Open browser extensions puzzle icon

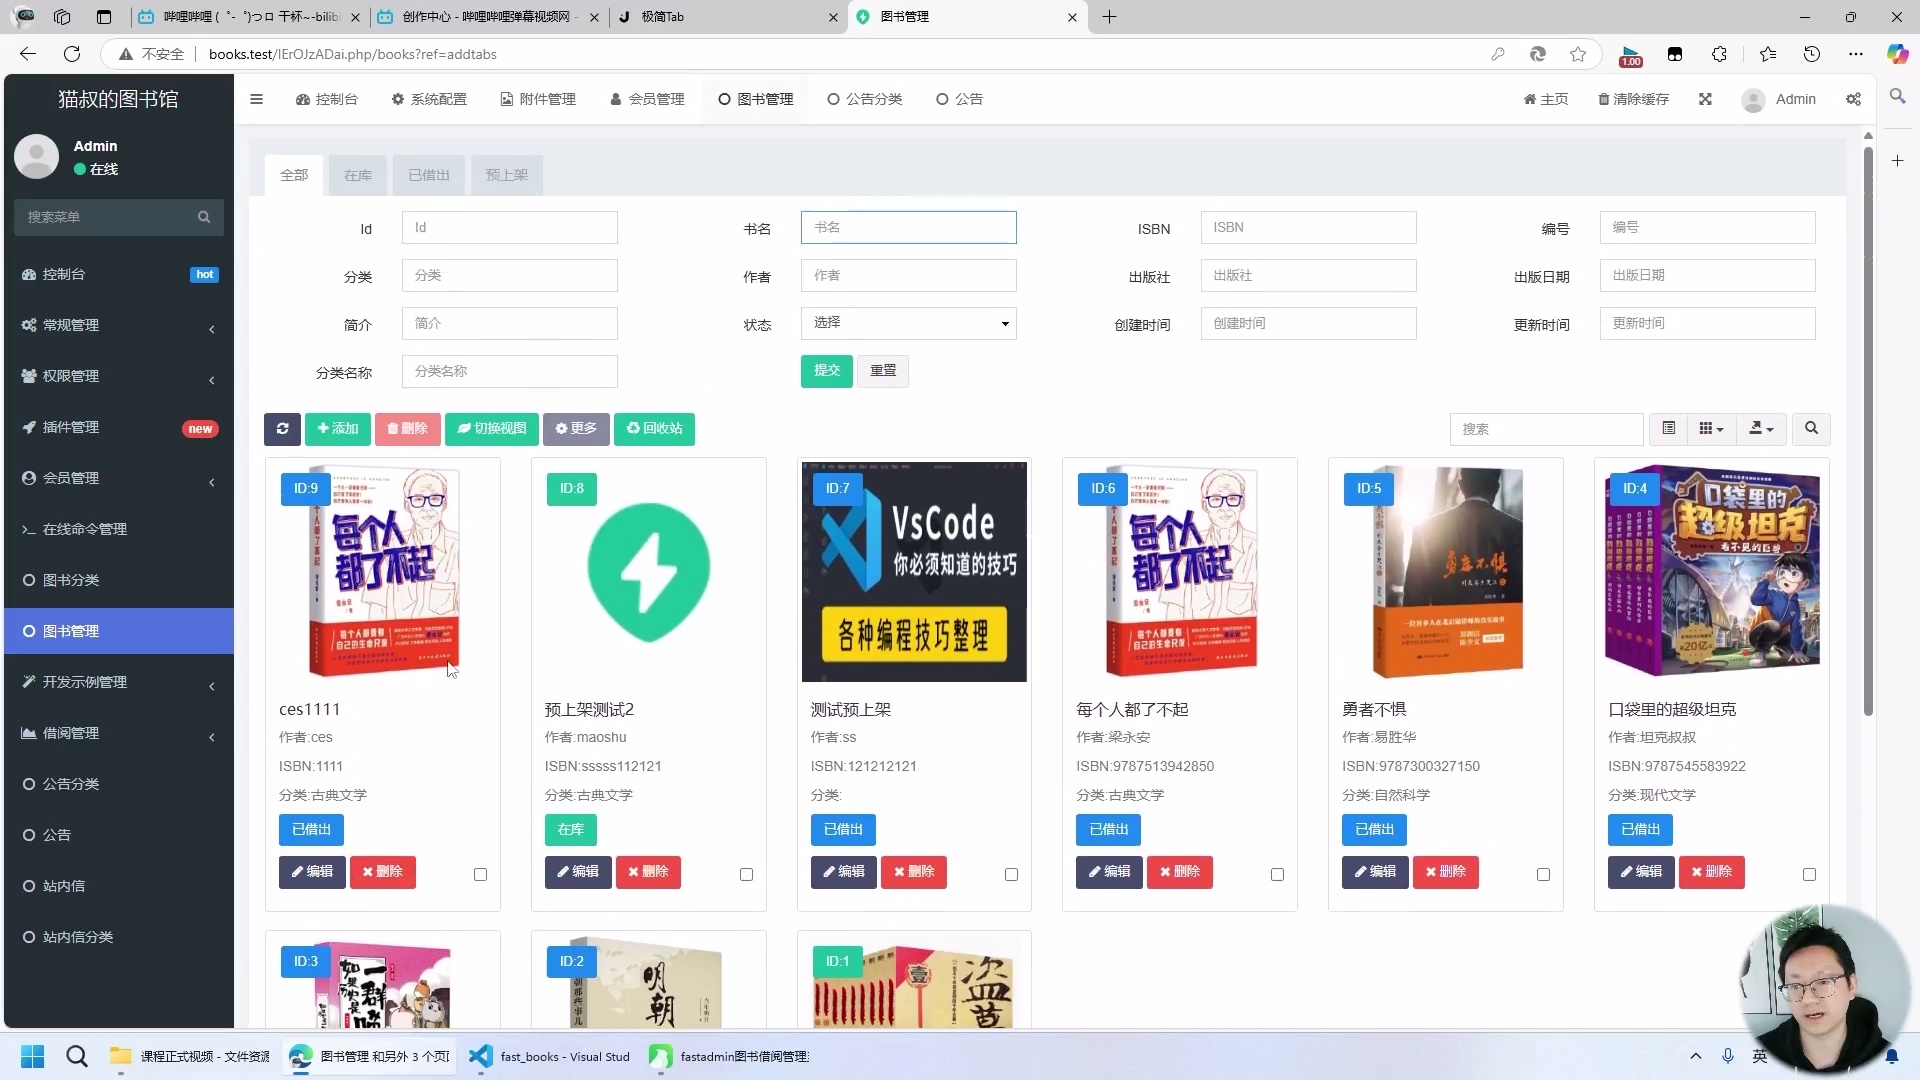pos(1719,54)
